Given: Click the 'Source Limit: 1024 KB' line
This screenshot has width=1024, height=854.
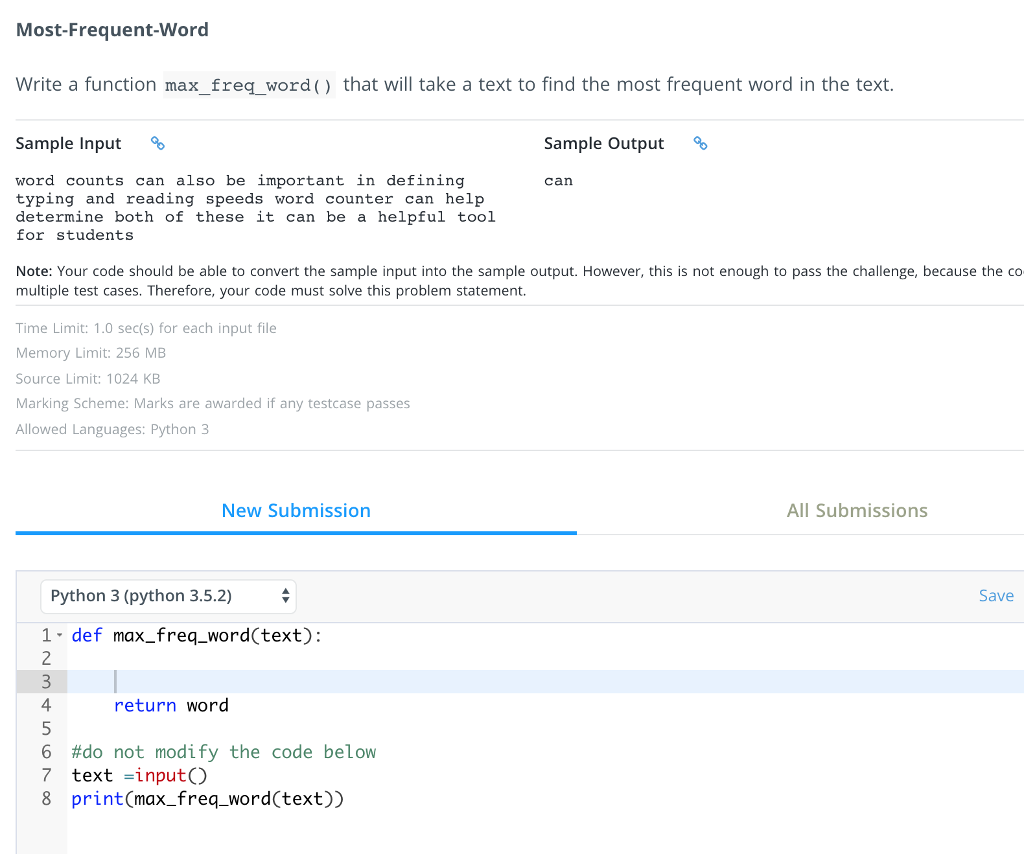Looking at the screenshot, I should click(x=88, y=379).
